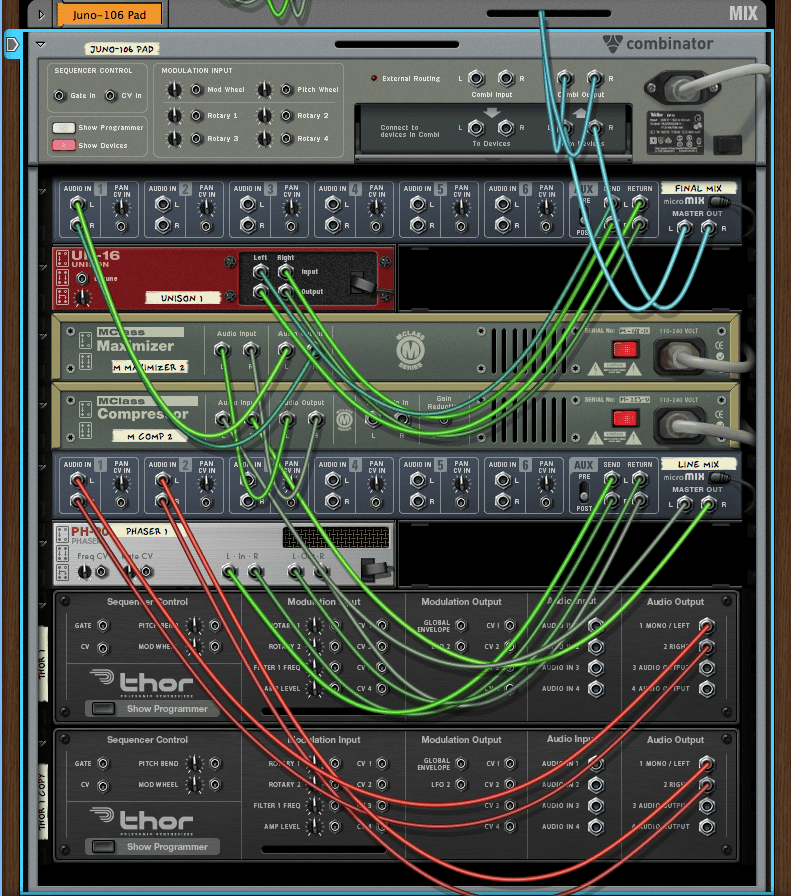Click Final Mix Audio In 2 left jack
Viewport: 791px width, 896px height.
pos(163,204)
